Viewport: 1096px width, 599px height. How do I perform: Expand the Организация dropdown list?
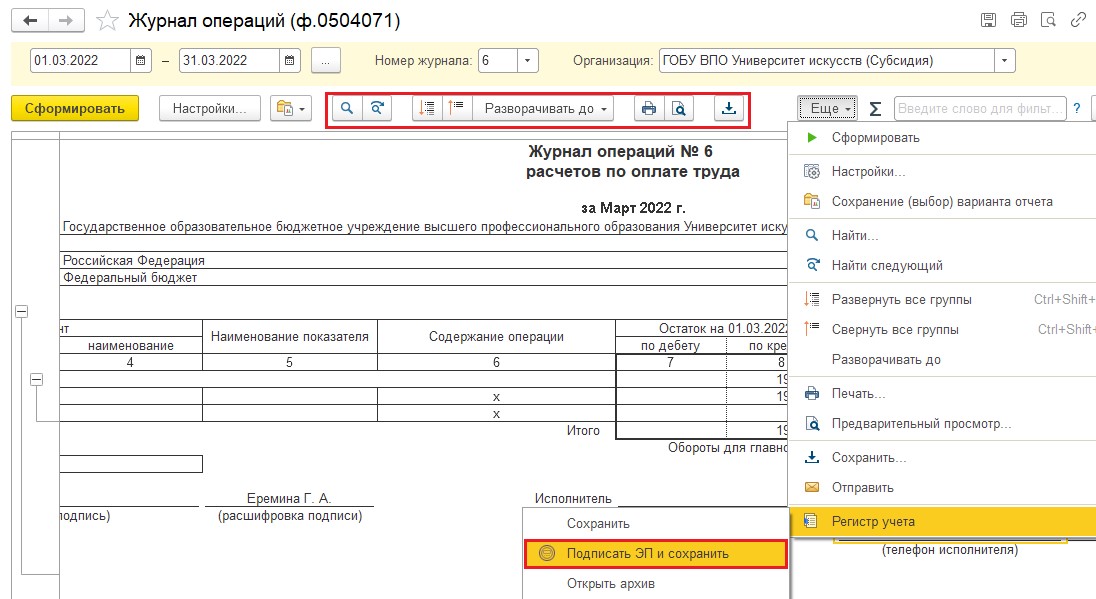(x=1004, y=61)
